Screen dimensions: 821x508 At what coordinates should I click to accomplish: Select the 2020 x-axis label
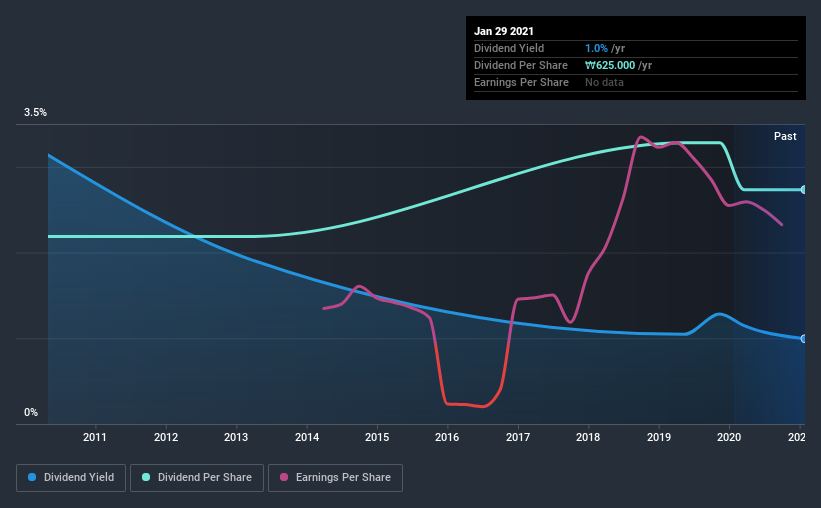click(x=729, y=437)
